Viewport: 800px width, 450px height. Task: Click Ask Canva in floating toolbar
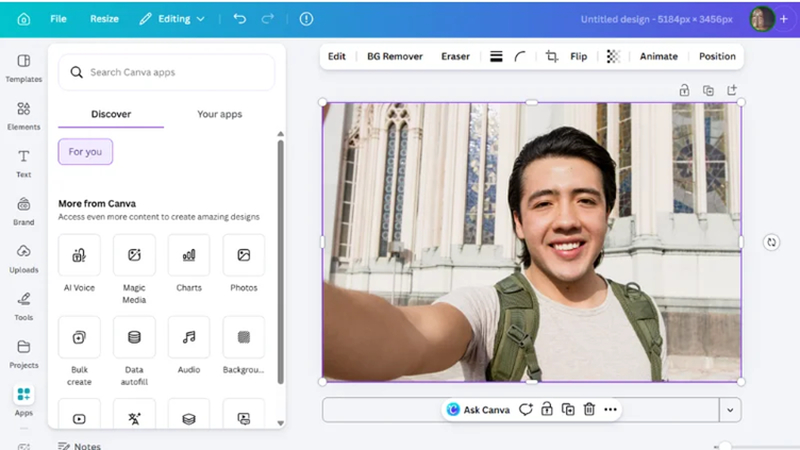click(x=478, y=409)
